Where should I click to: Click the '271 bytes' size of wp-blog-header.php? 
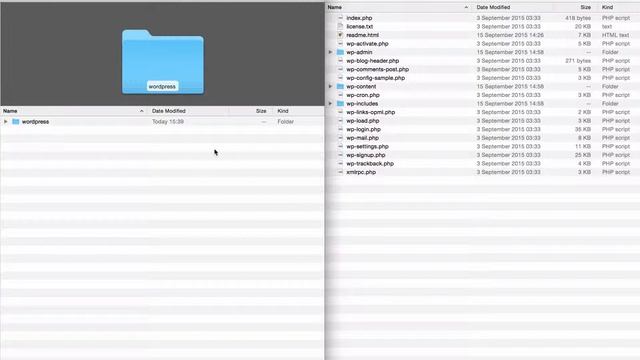[x=578, y=61]
